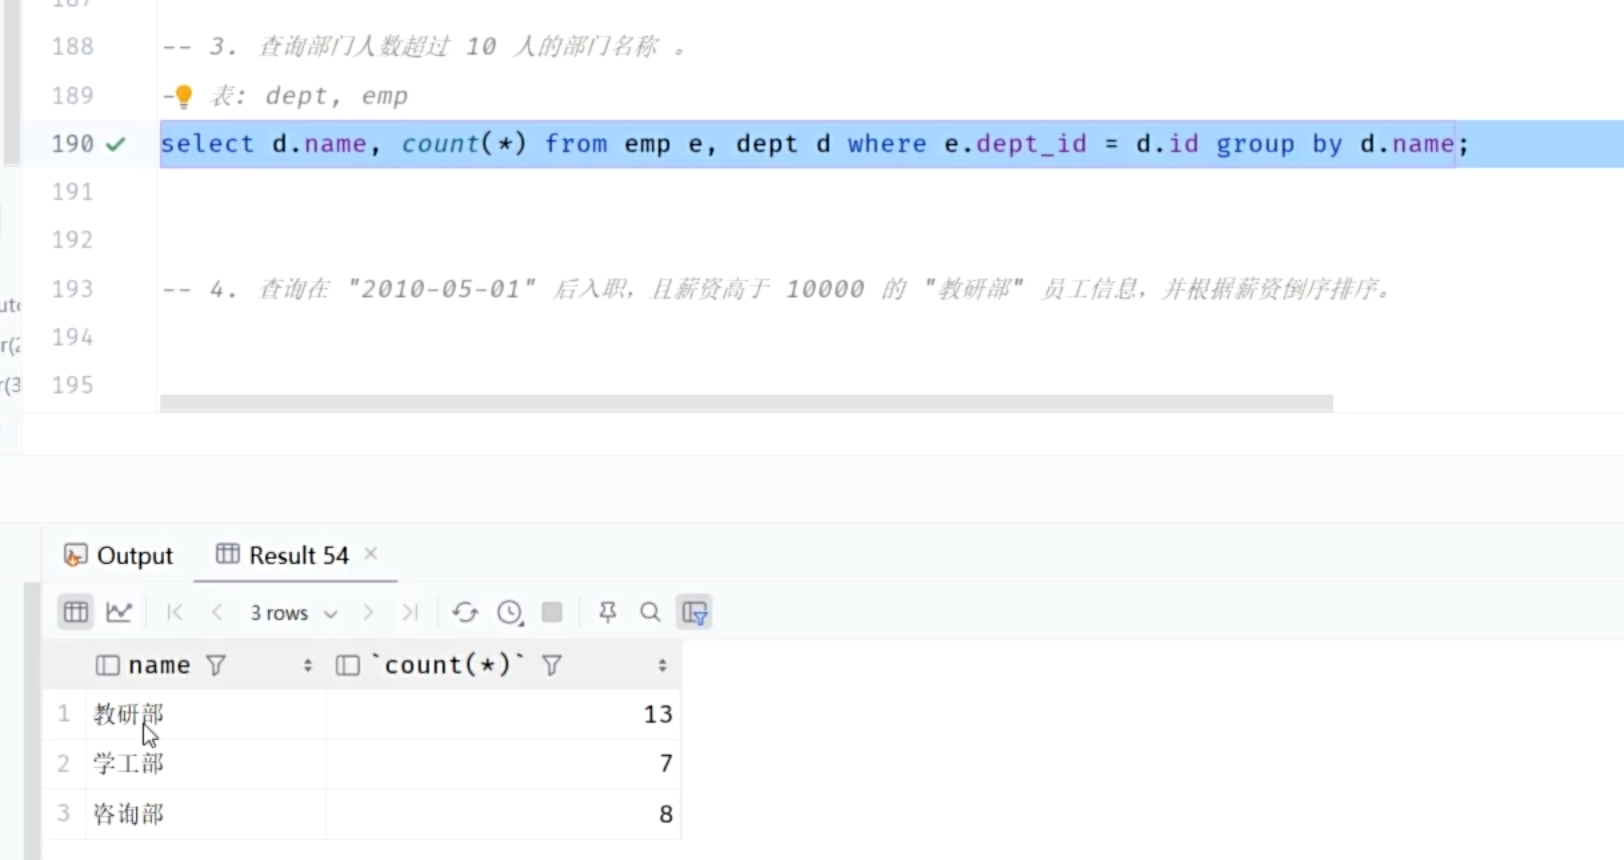The width and height of the screenshot is (1624, 860).
Task: Pin the Result 54 tab
Action: point(607,612)
